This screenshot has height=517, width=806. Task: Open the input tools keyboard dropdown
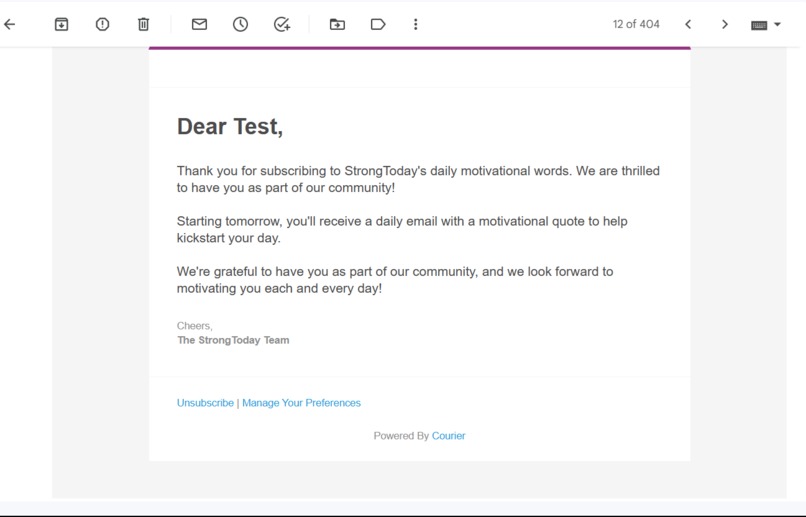[765, 25]
